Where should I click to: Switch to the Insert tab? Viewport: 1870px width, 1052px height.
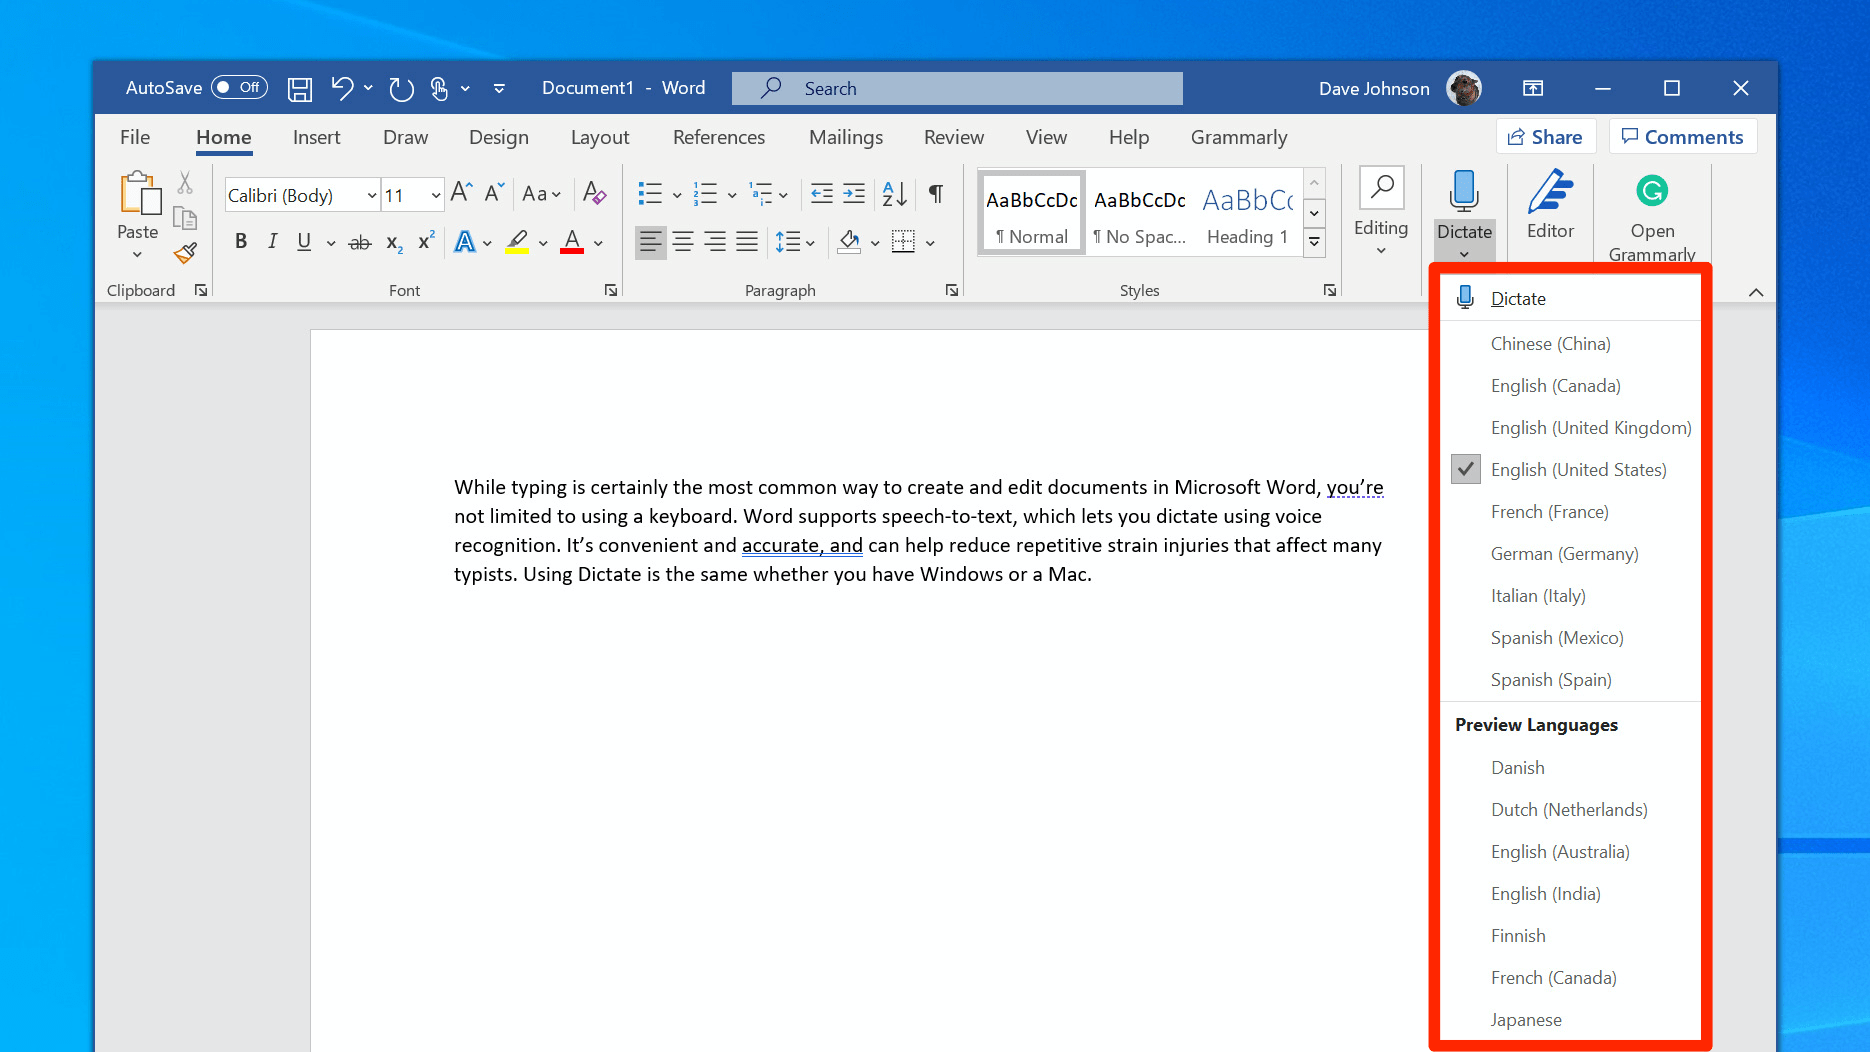[316, 137]
